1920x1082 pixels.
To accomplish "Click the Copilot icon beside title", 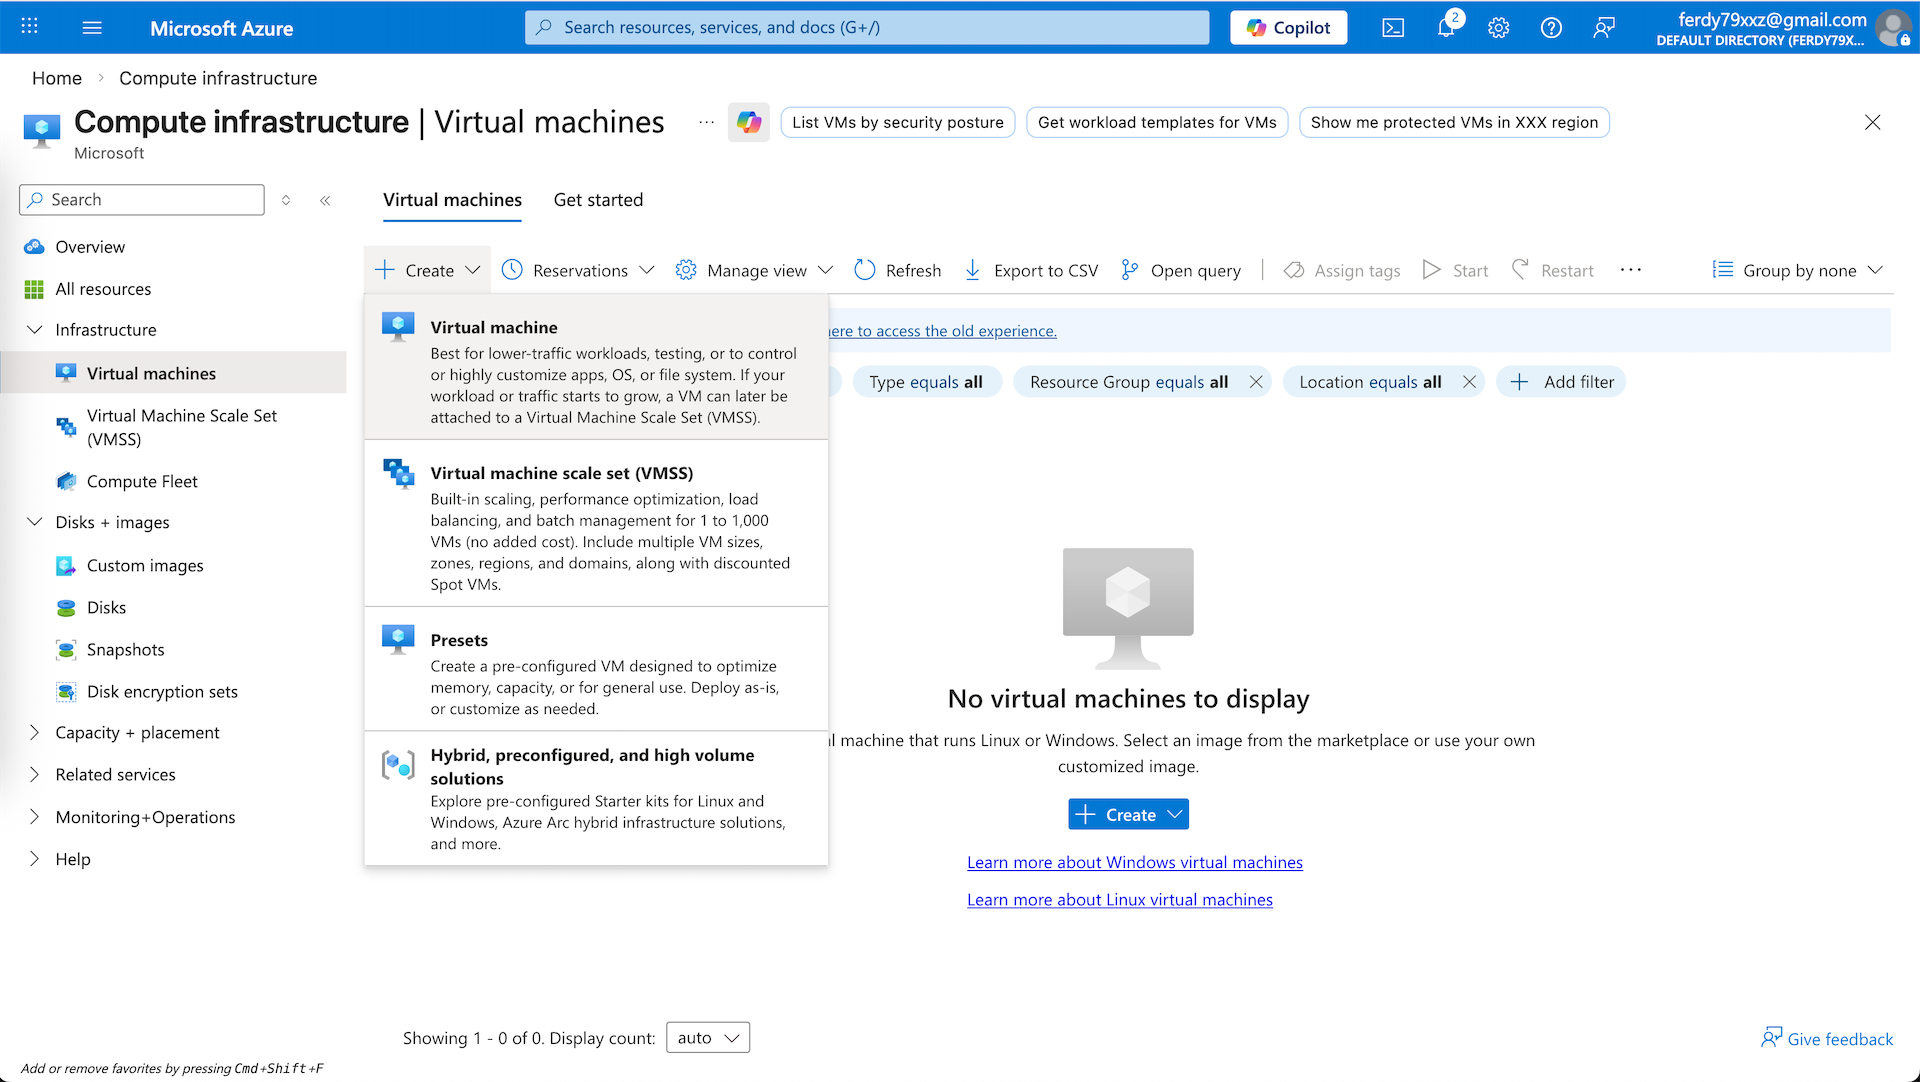I will click(x=749, y=122).
